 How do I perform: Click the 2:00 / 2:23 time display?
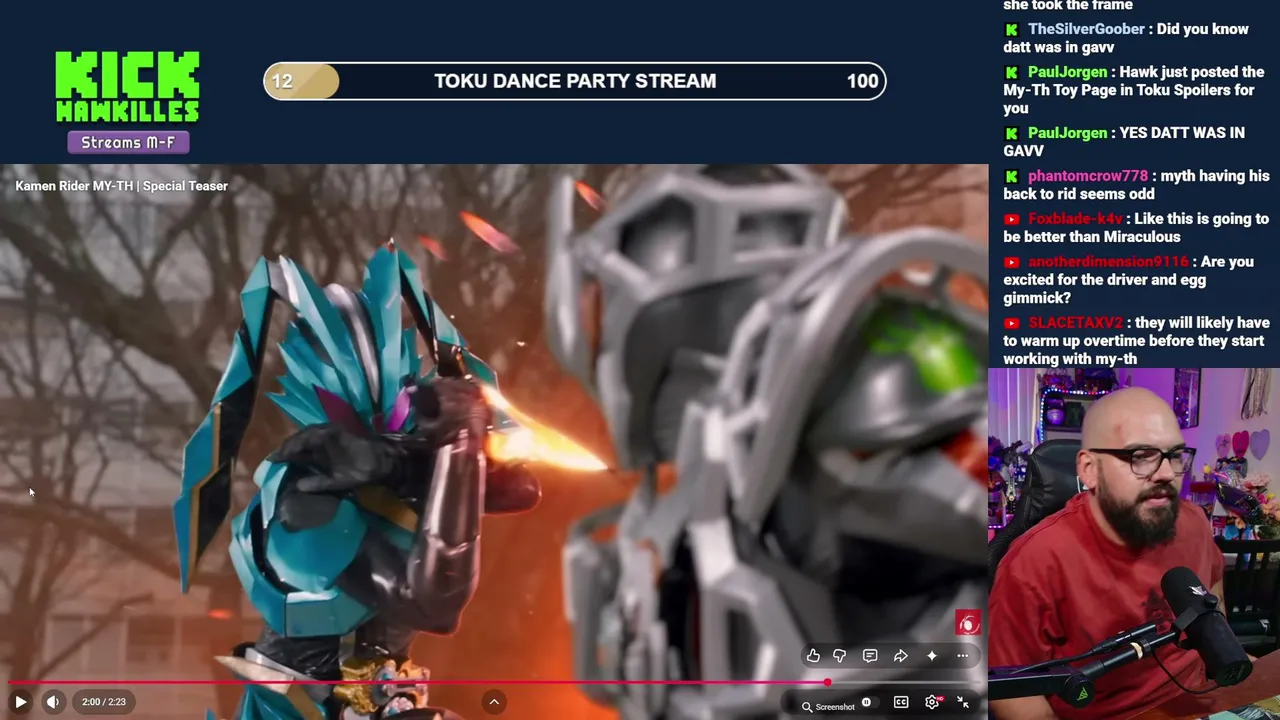104,702
